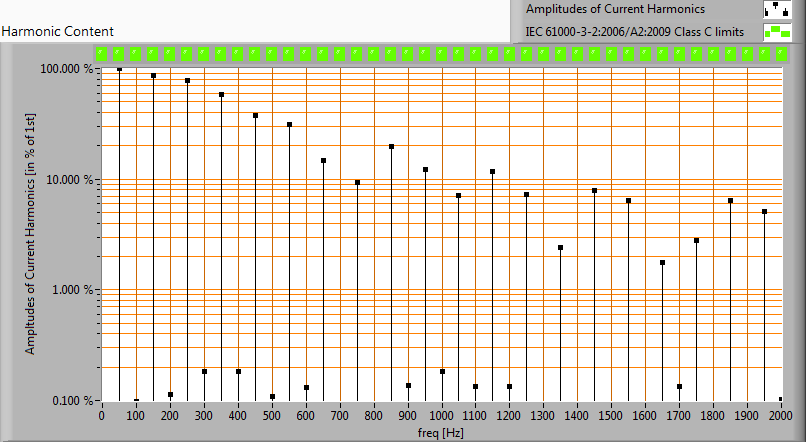Select the IEC 61000-3-2 Class C limits label
Image resolution: width=806 pixels, height=442 pixels.
(635, 32)
